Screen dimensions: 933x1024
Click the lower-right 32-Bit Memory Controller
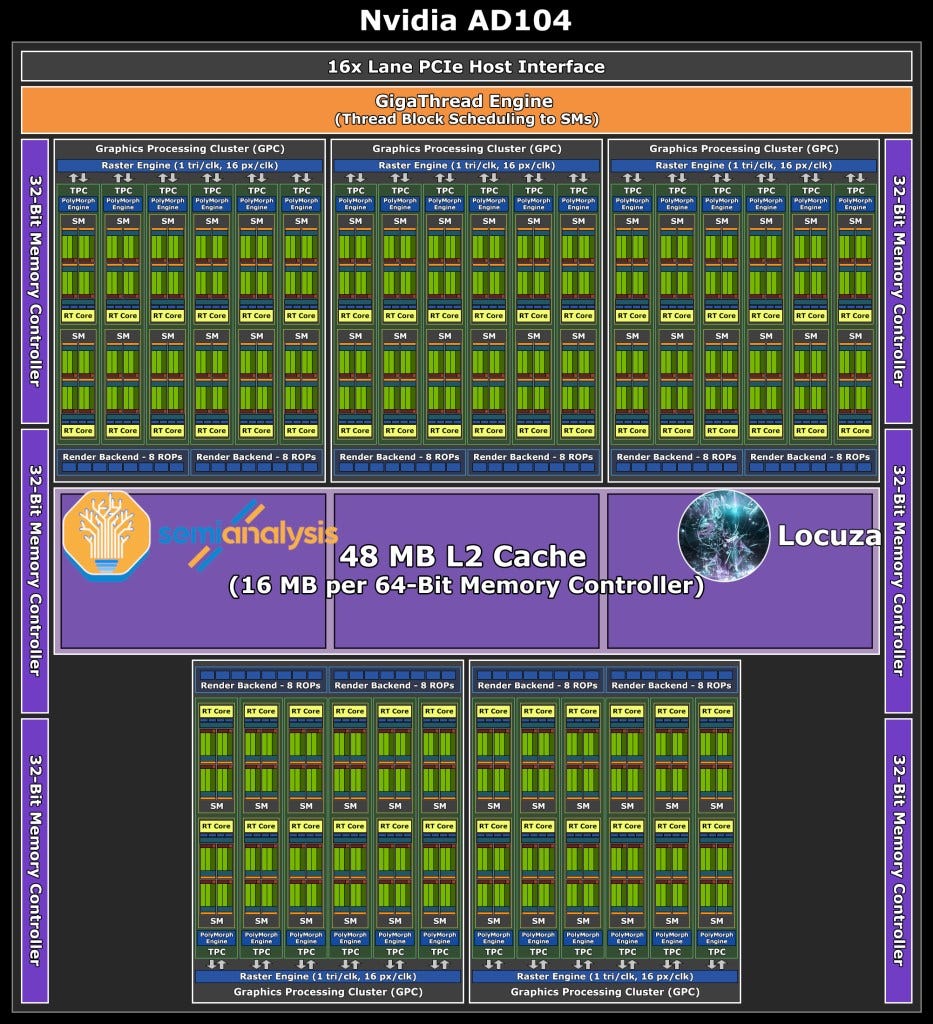click(898, 861)
